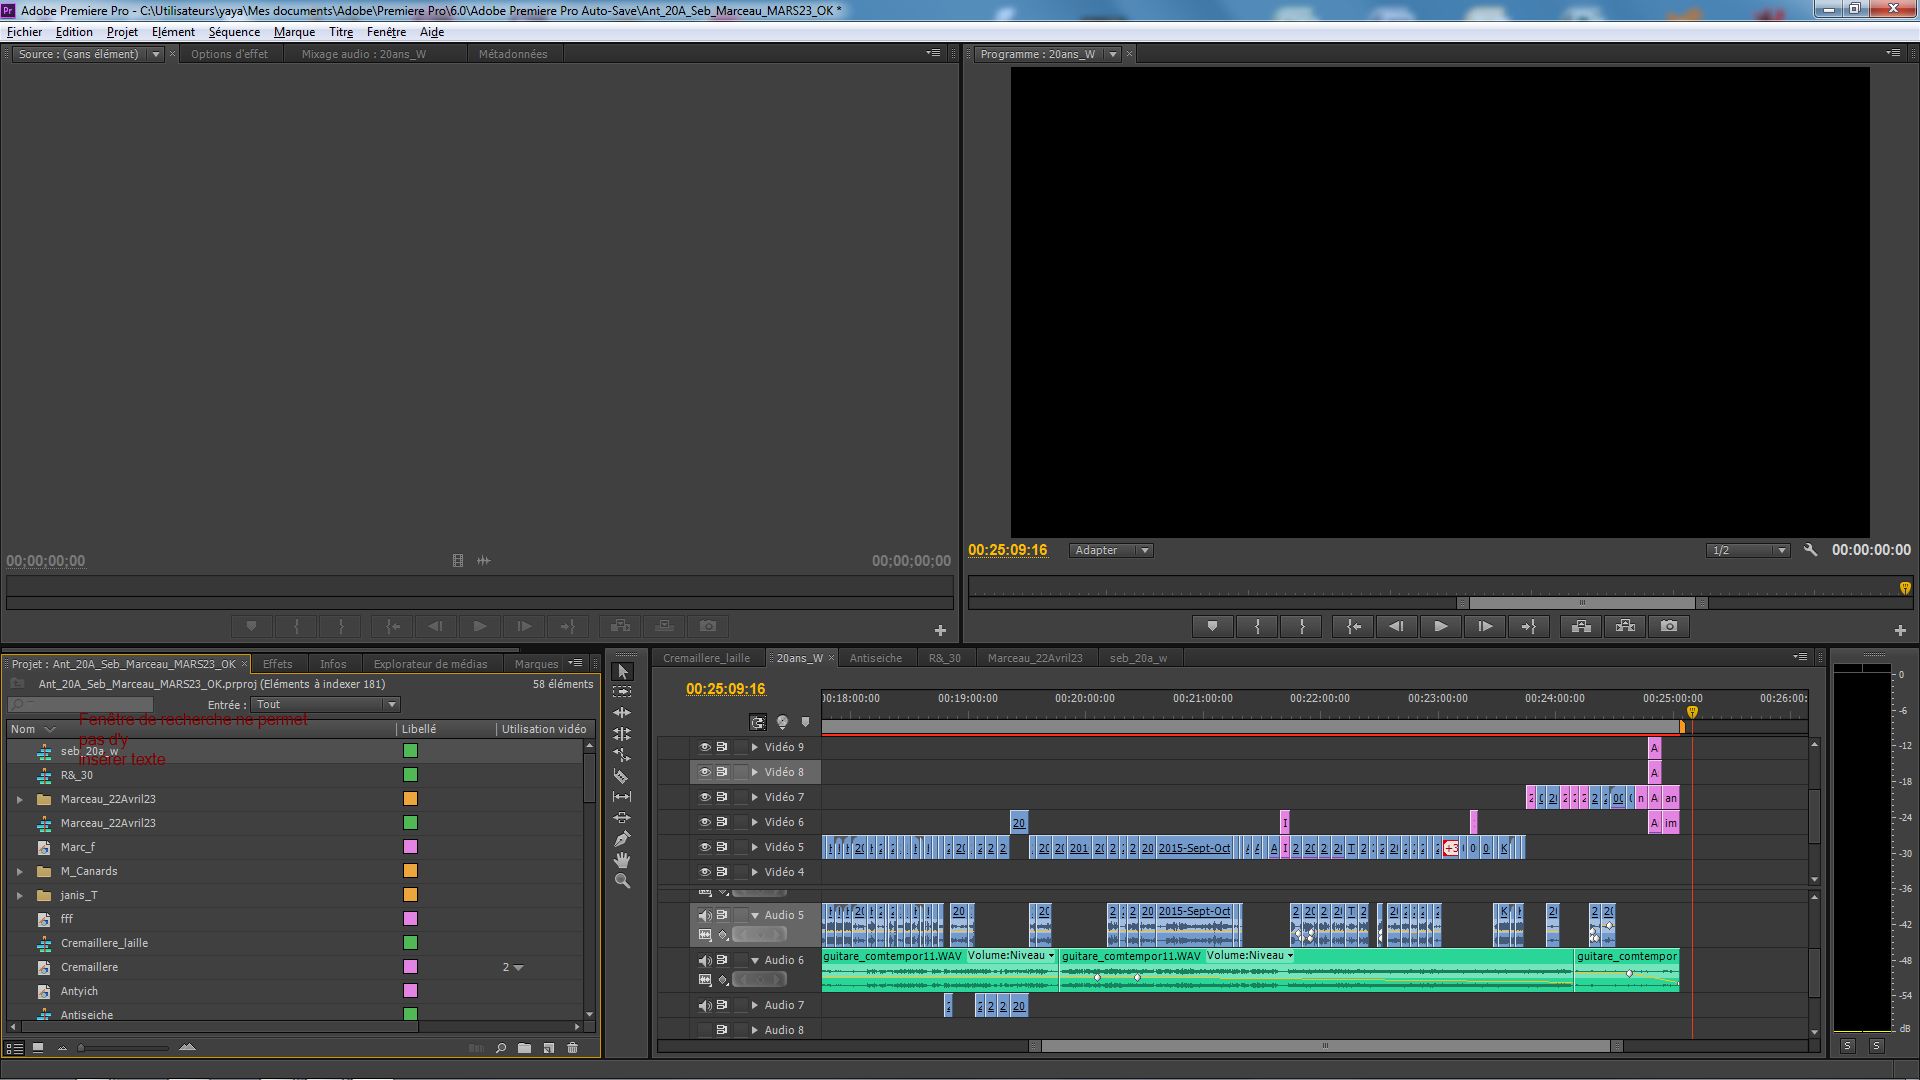Toggle Vidéo 5 track output eye

pos(704,847)
